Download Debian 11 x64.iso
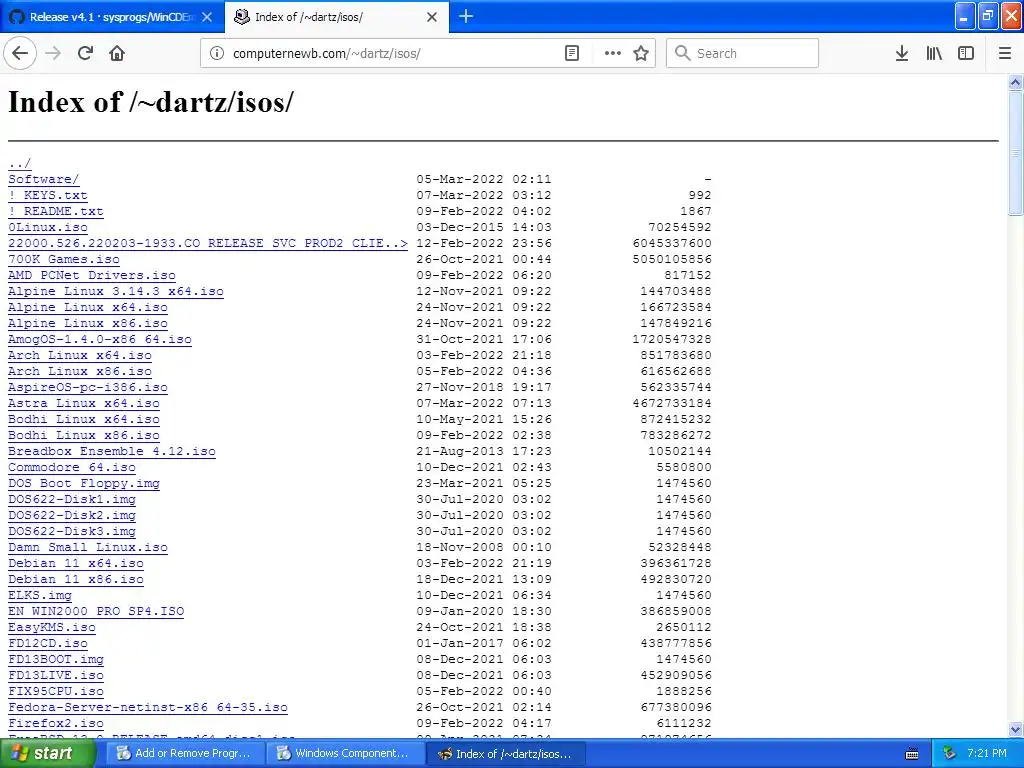1024x768 pixels. (x=76, y=563)
